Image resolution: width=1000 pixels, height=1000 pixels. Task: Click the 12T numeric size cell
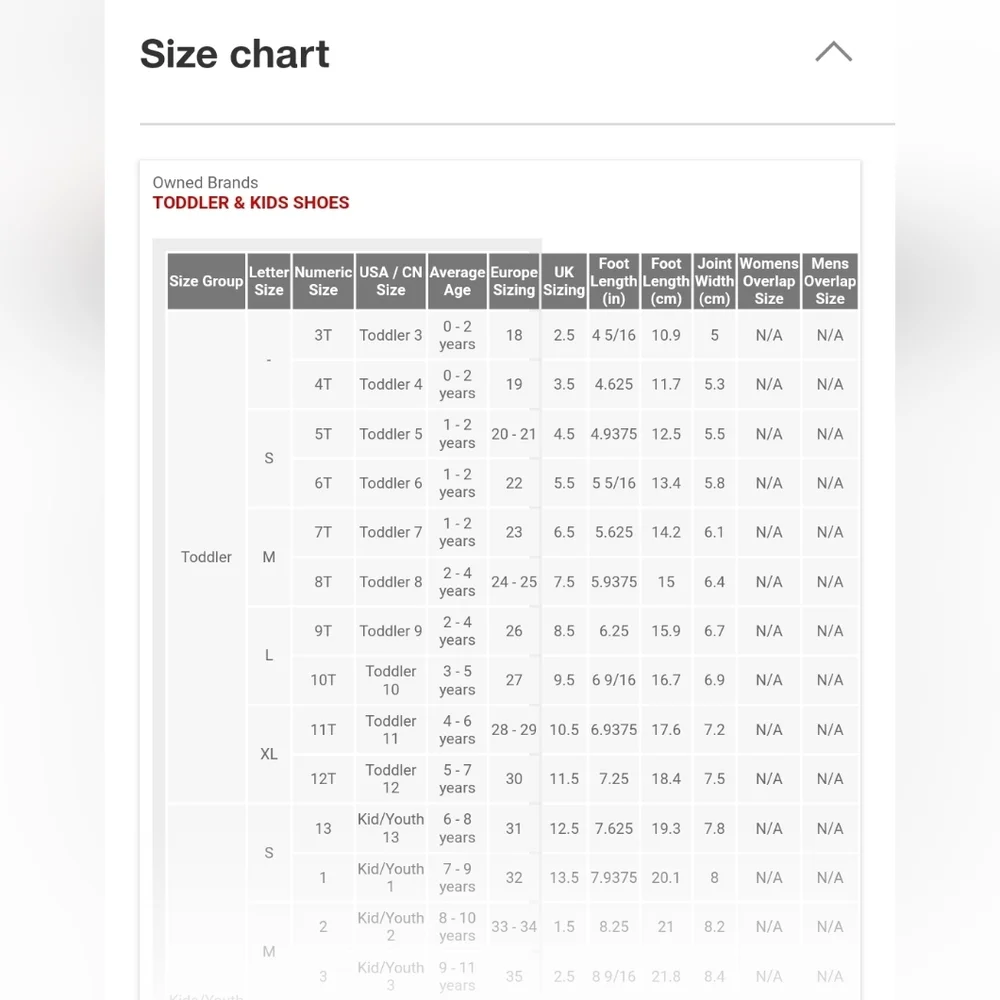[x=323, y=779]
